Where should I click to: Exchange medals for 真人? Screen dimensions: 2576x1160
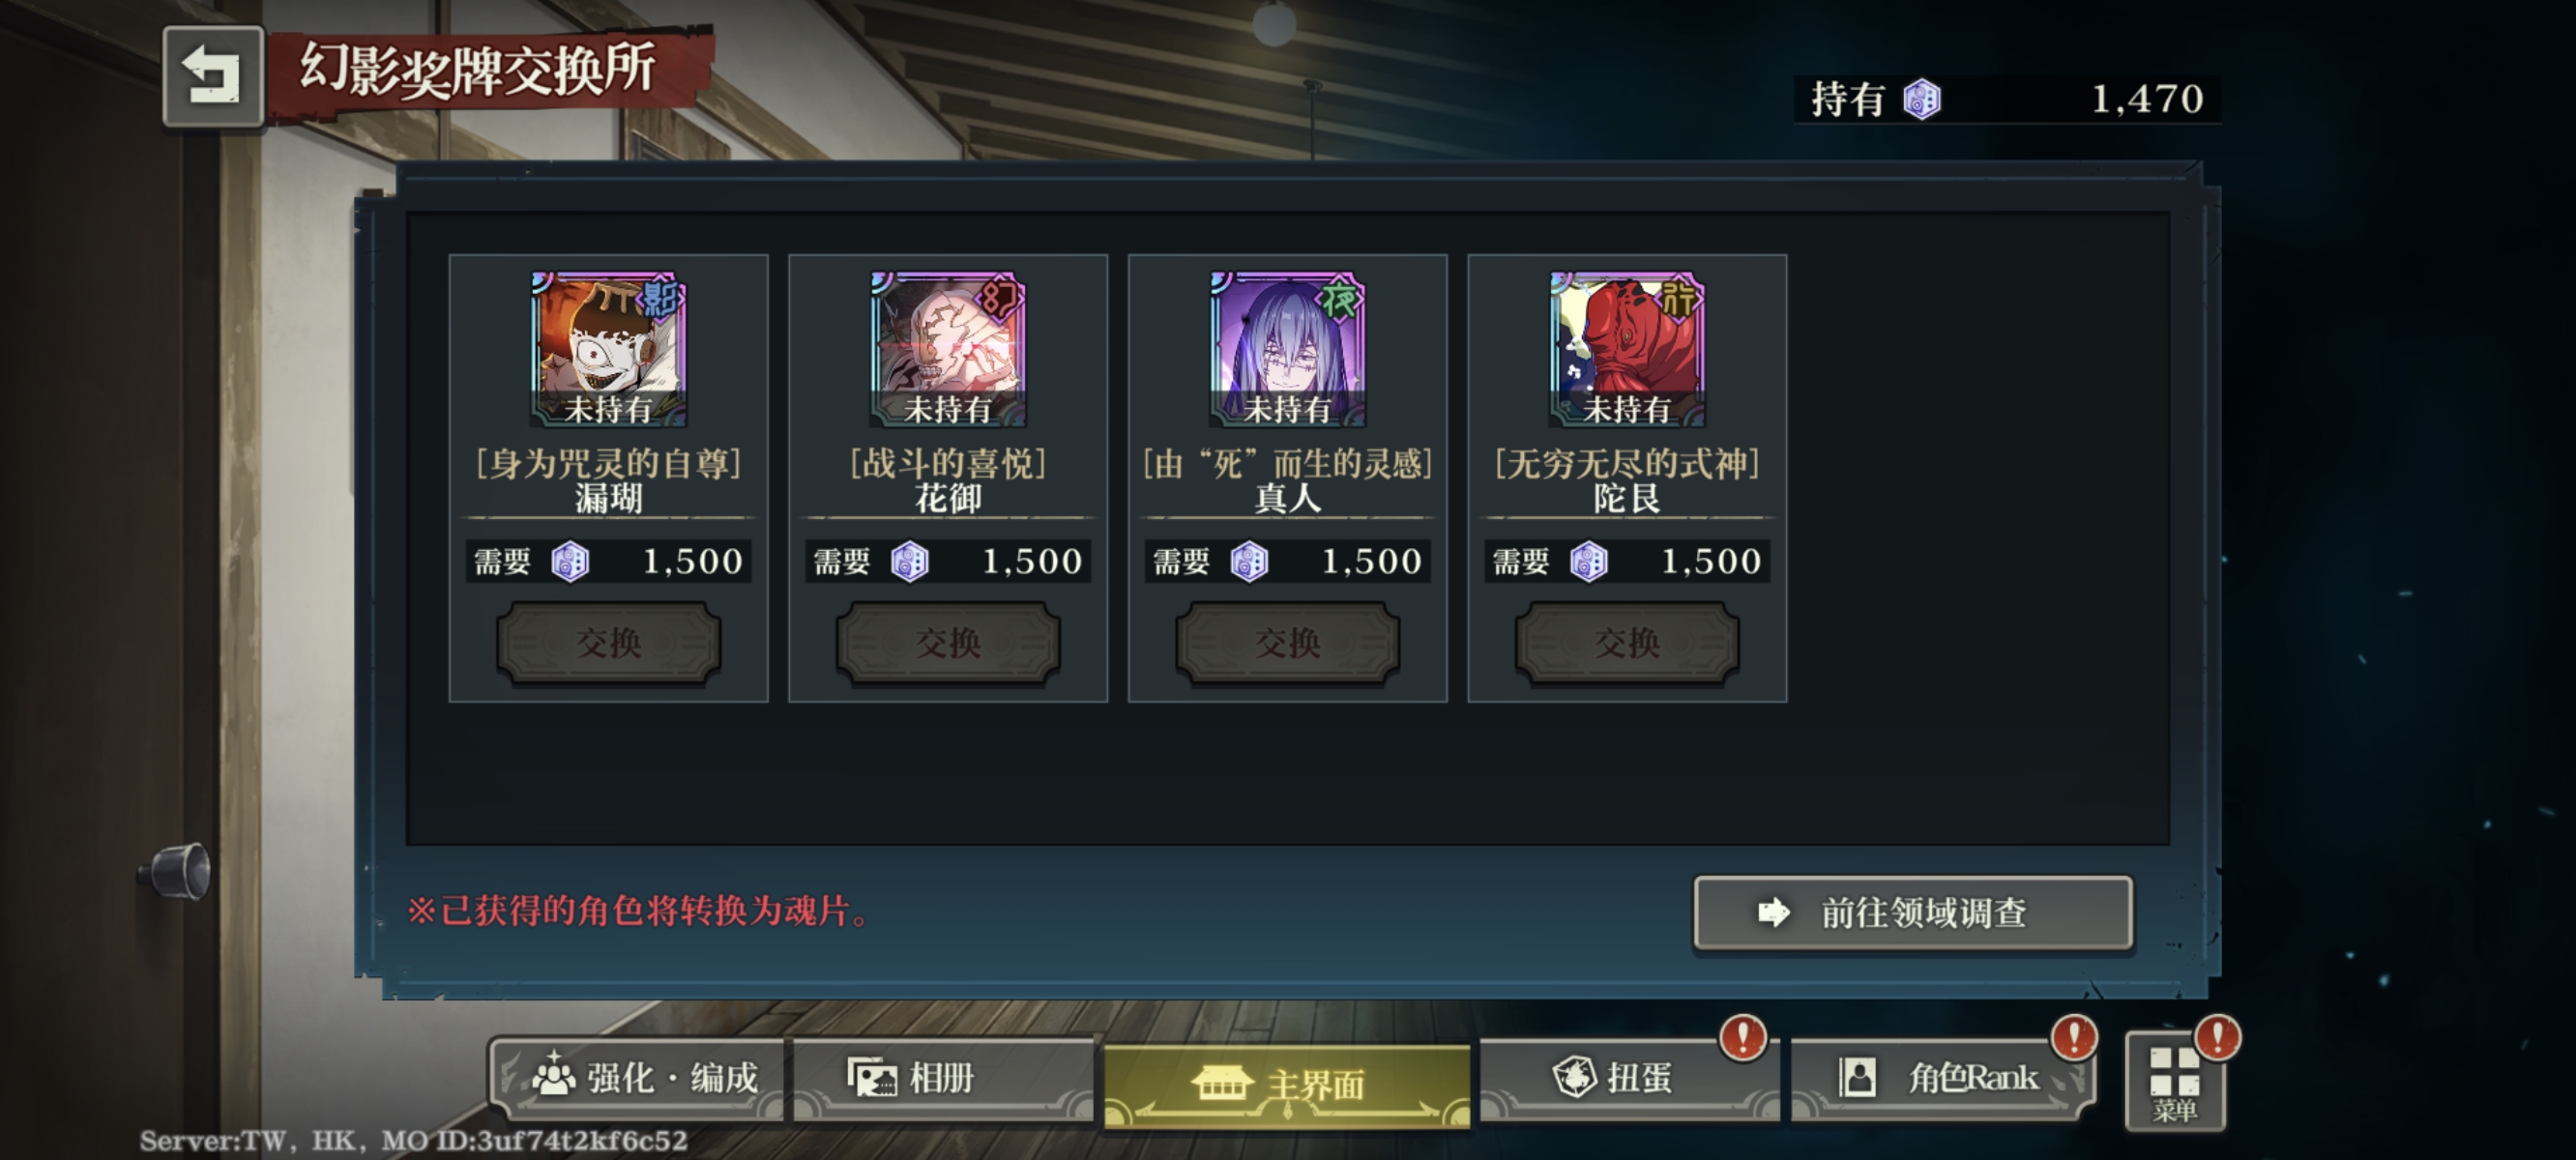pyautogui.click(x=1287, y=642)
